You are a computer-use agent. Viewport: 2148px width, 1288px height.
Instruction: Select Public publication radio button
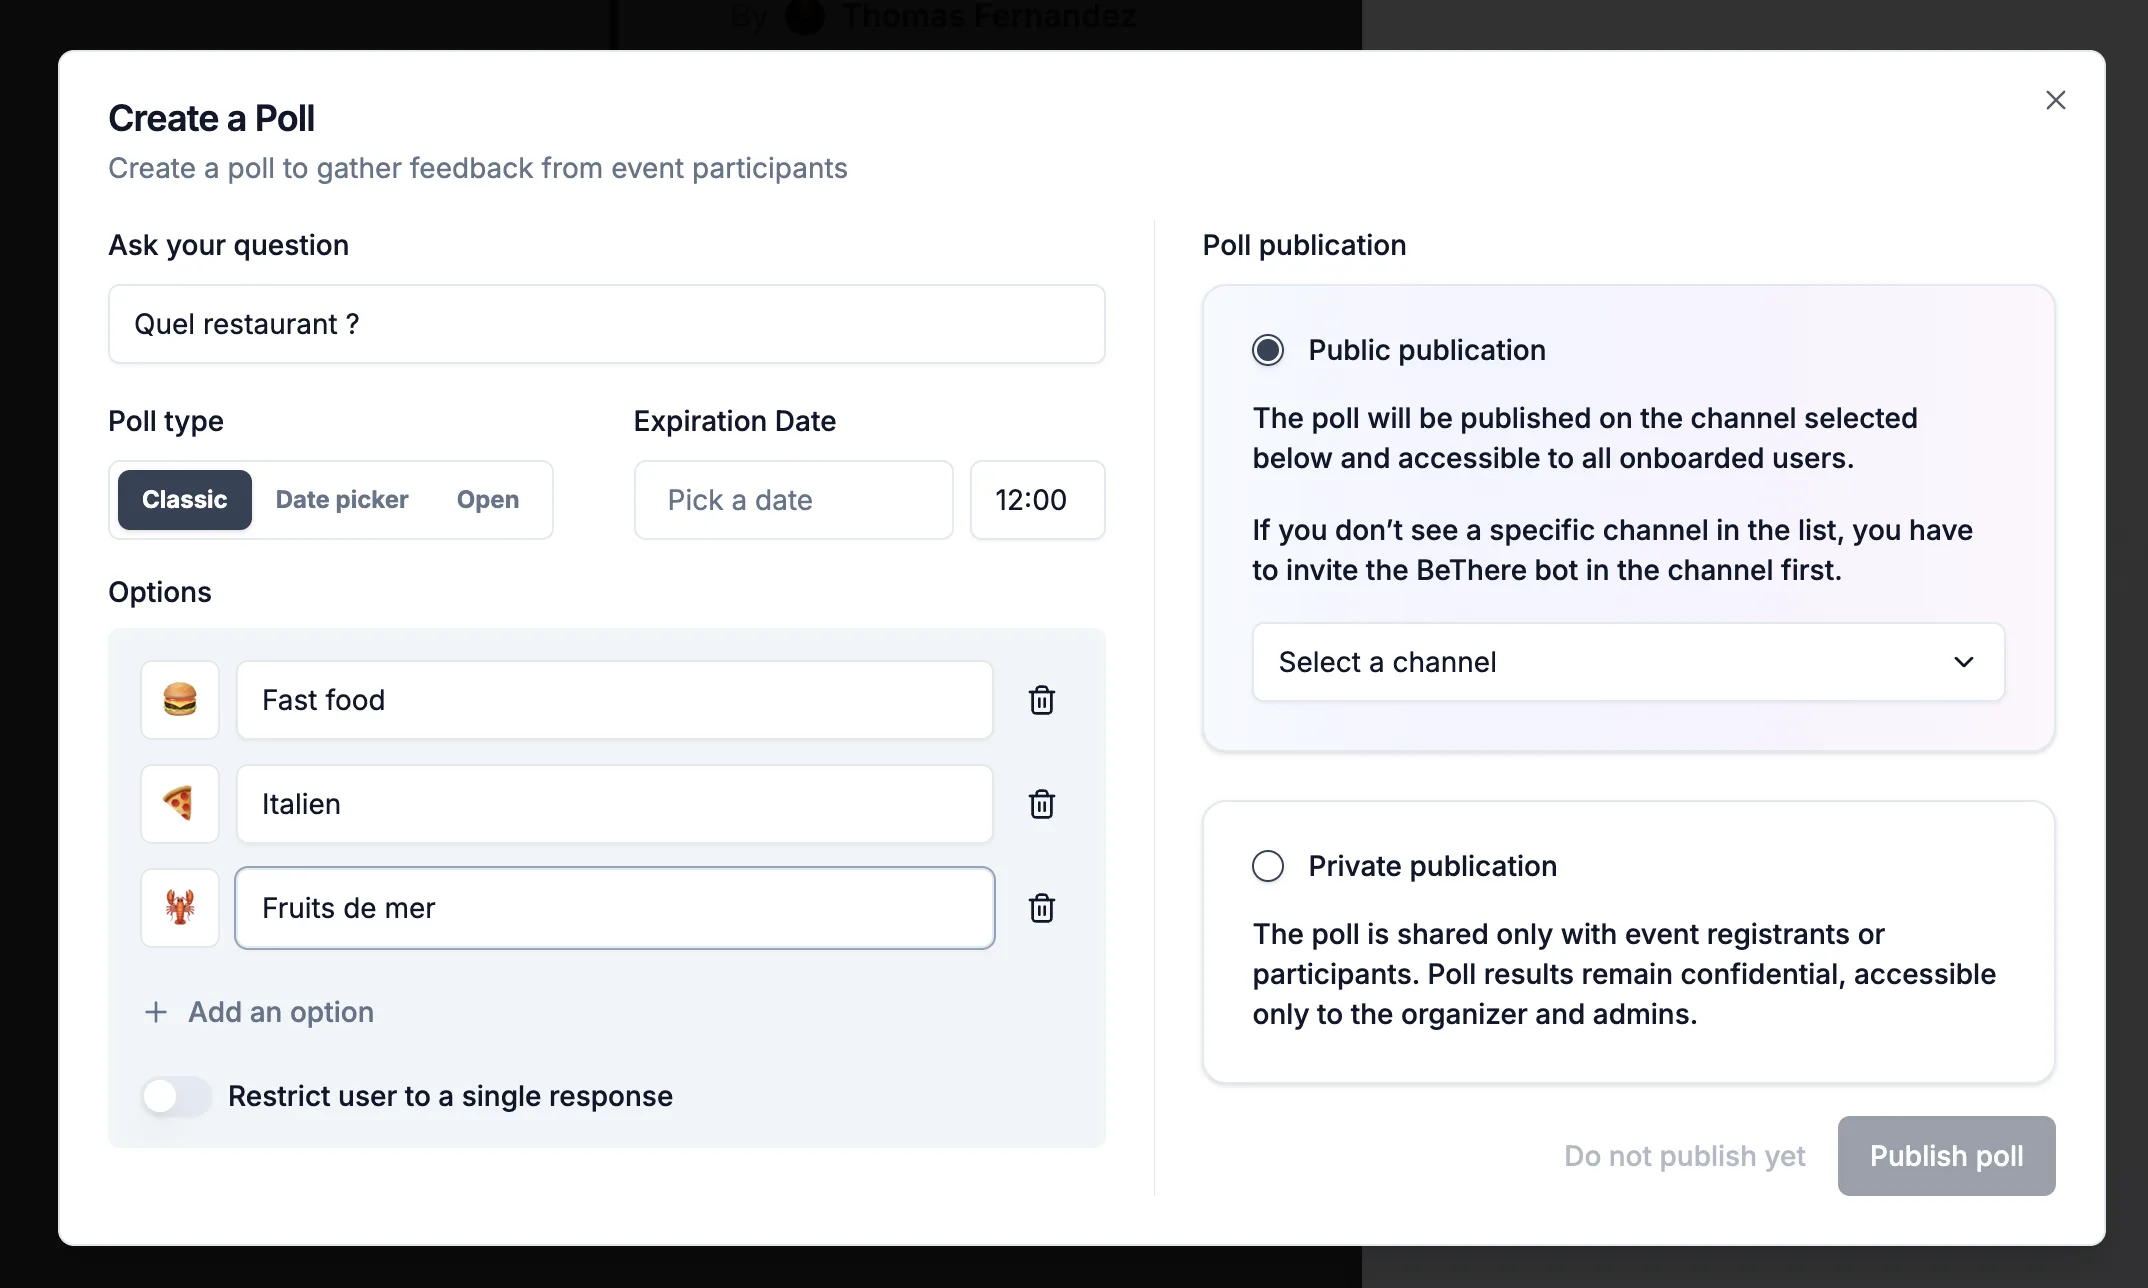(1268, 350)
